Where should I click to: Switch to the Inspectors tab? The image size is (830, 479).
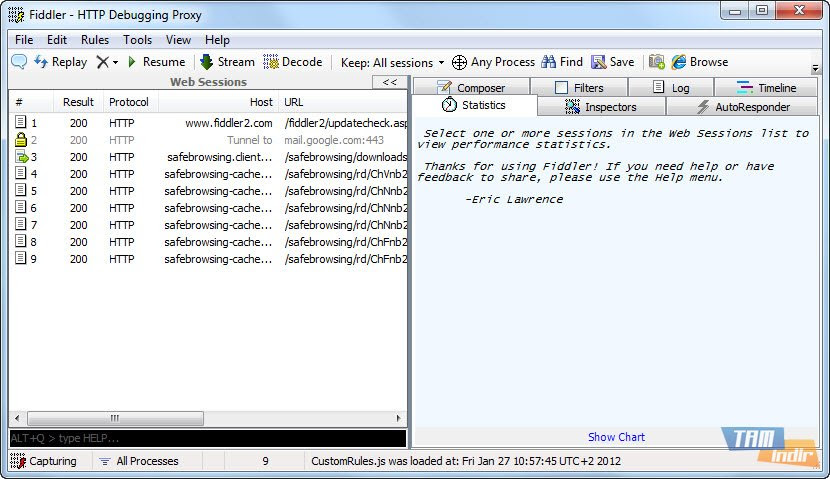point(602,106)
